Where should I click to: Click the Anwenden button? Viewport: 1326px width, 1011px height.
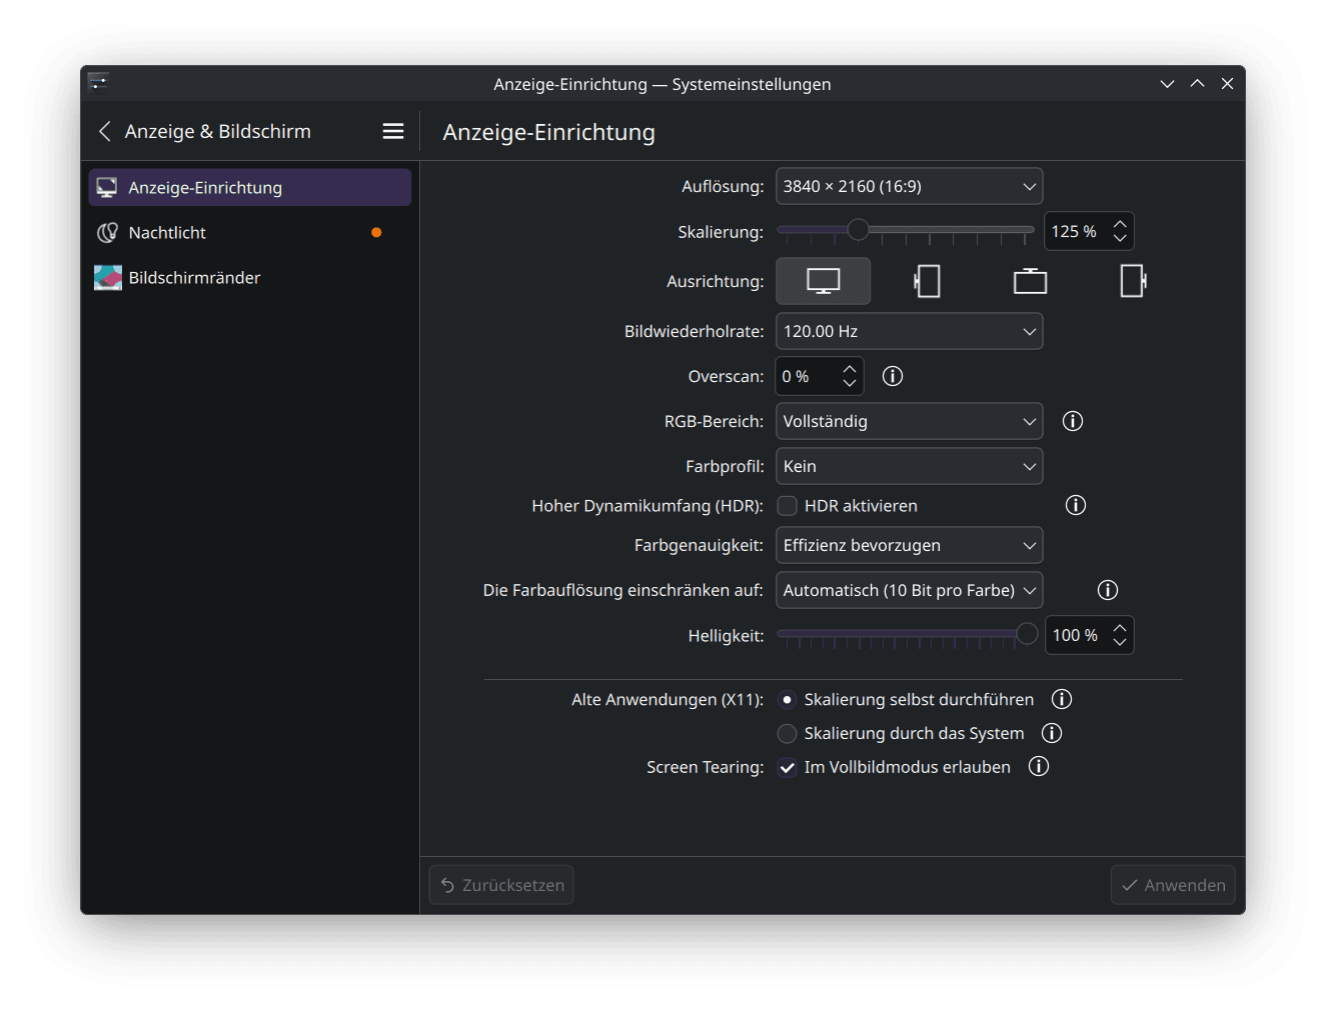[x=1173, y=885]
